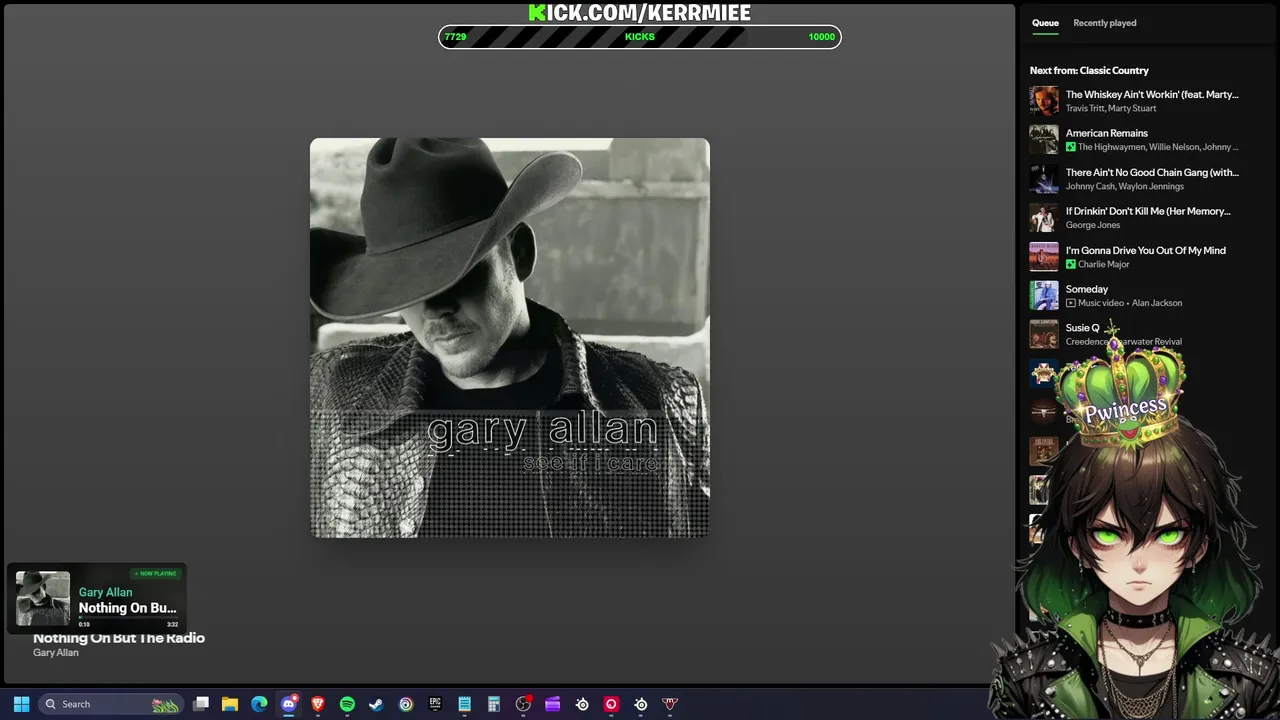Open Discord from the taskbar

(289, 704)
